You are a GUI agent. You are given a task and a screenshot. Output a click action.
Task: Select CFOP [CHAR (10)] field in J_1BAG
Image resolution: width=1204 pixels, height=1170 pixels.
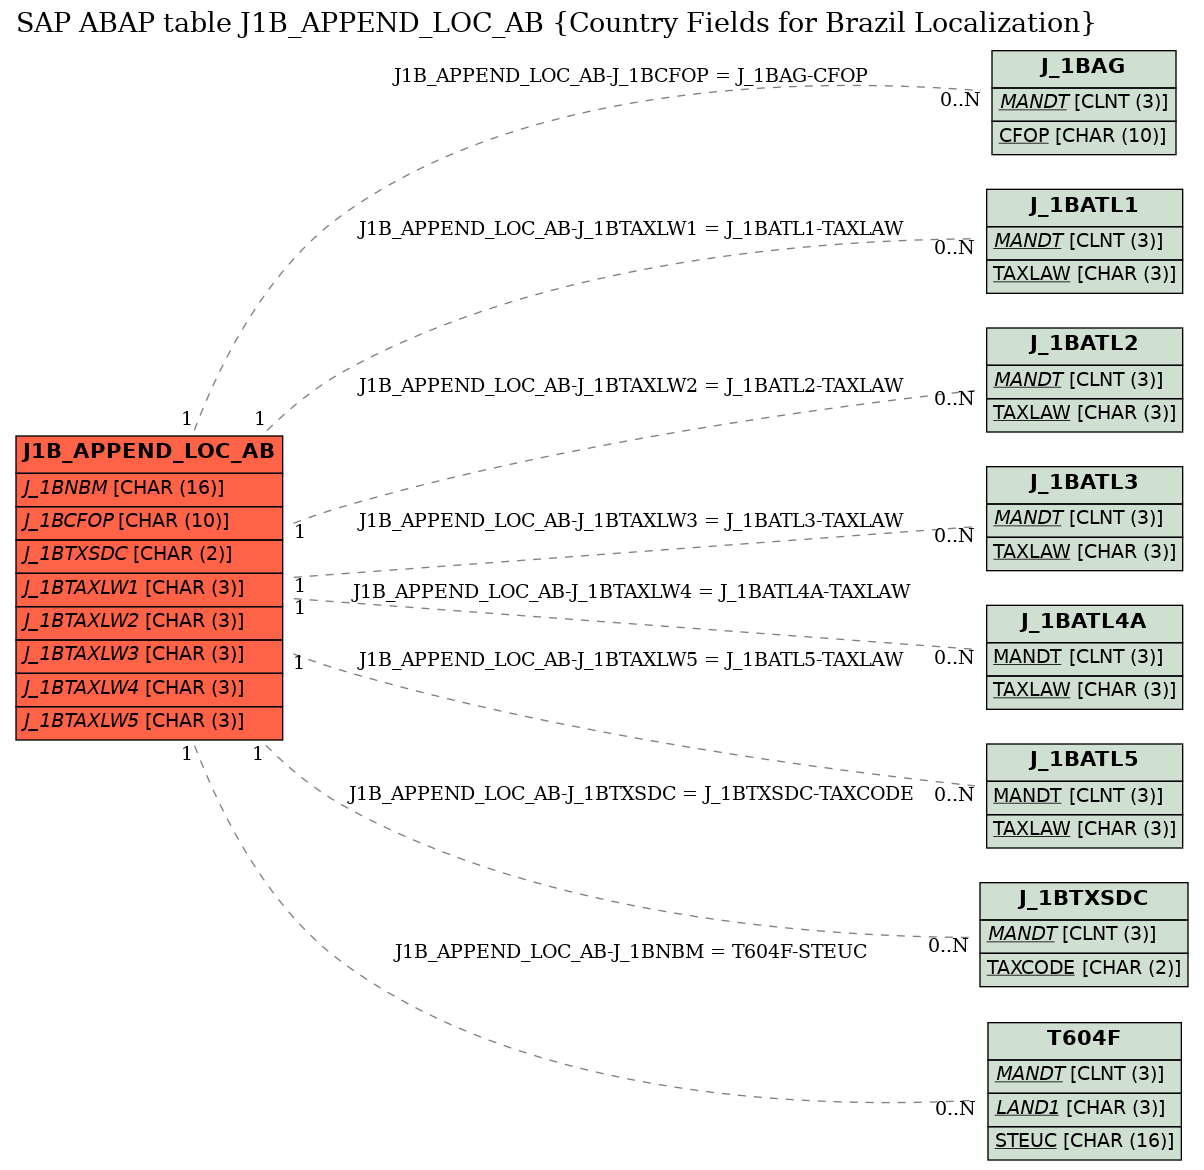1083,137
